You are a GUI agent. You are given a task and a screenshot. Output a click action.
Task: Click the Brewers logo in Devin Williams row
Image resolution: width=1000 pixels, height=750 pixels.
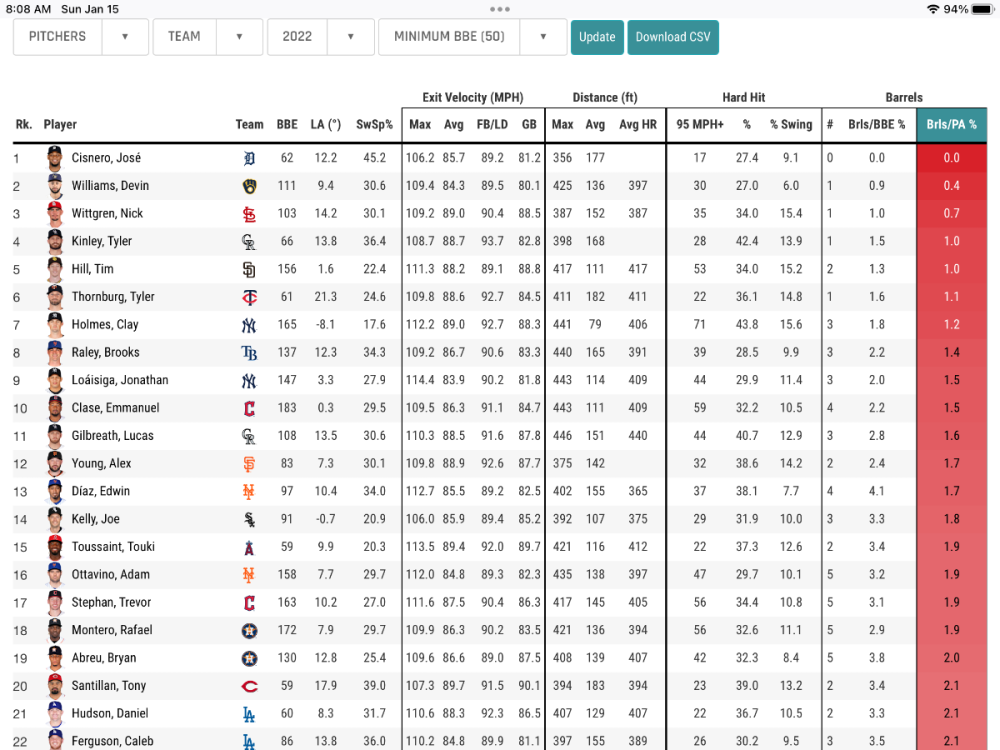[x=249, y=186]
